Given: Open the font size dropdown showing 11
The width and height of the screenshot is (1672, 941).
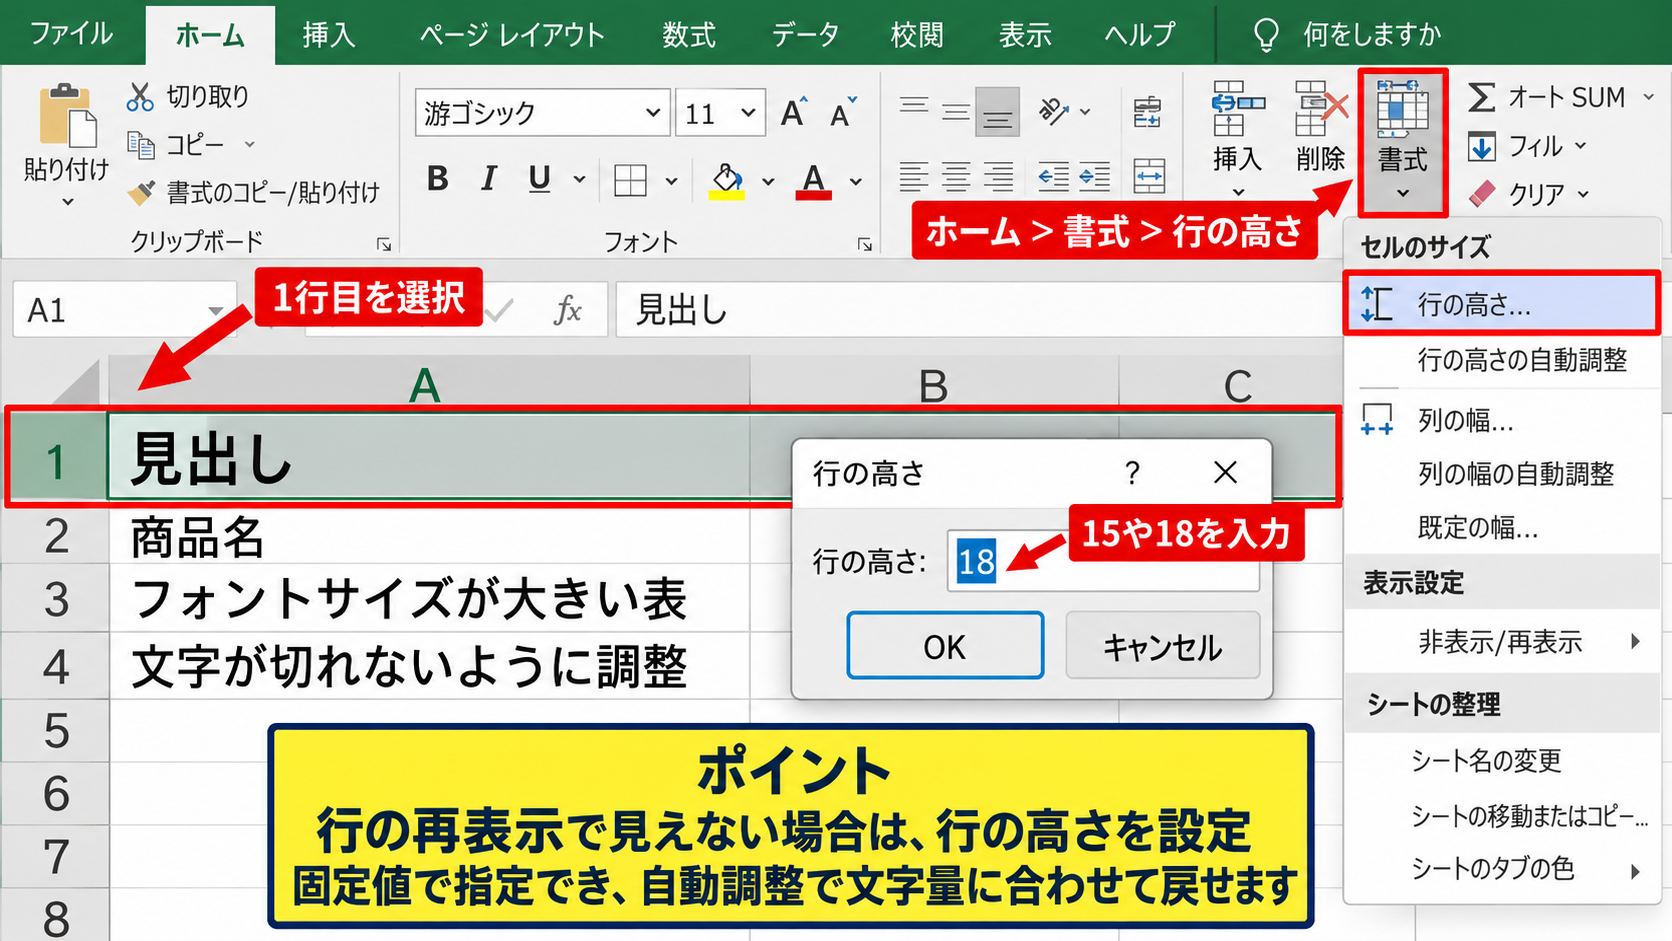Looking at the screenshot, I should pyautogui.click(x=747, y=112).
